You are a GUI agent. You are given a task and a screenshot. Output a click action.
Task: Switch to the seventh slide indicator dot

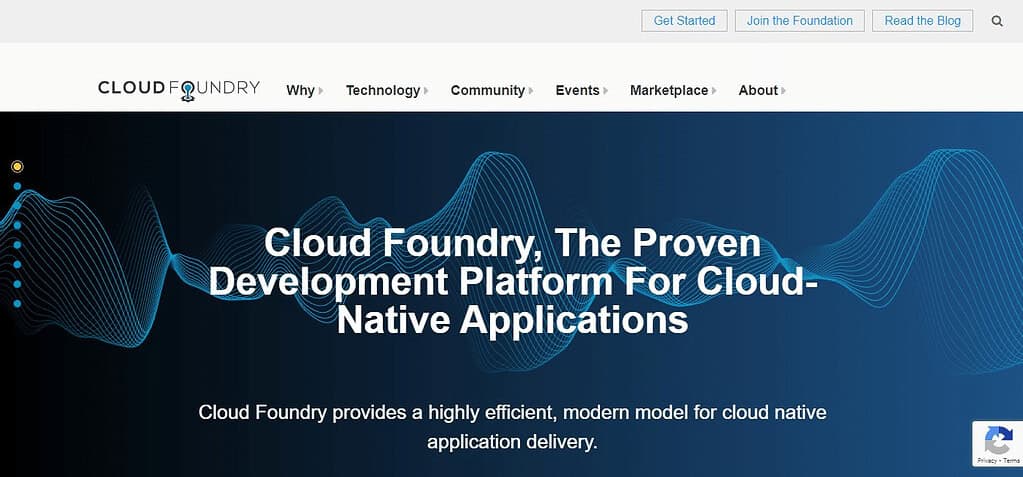click(18, 284)
